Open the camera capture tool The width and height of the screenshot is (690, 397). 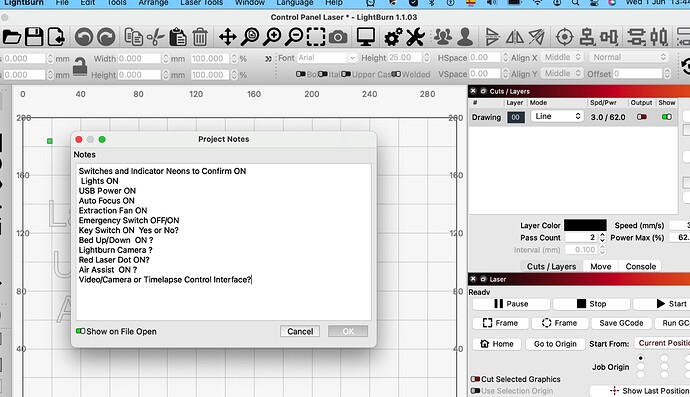[338, 37]
